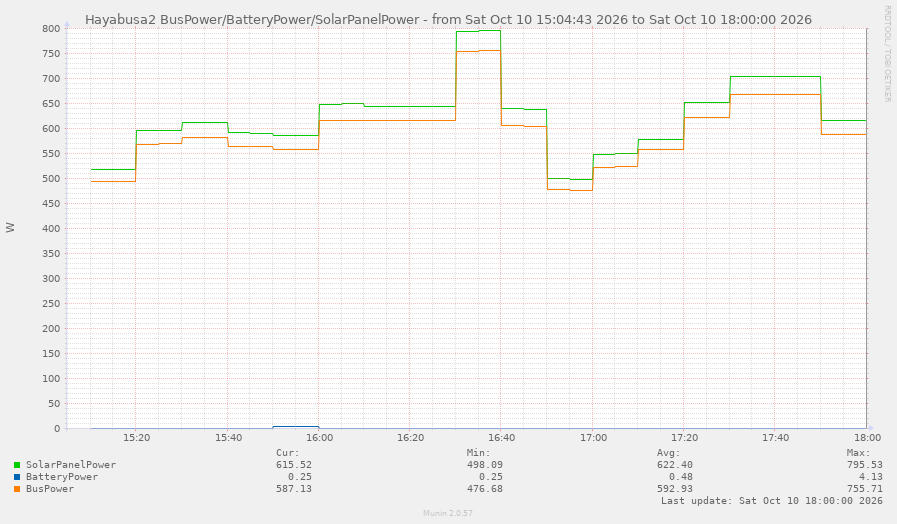Viewport: 897px width, 524px height.
Task: Click the blue BatteryPower bump before 16:00
Action: tap(296, 427)
